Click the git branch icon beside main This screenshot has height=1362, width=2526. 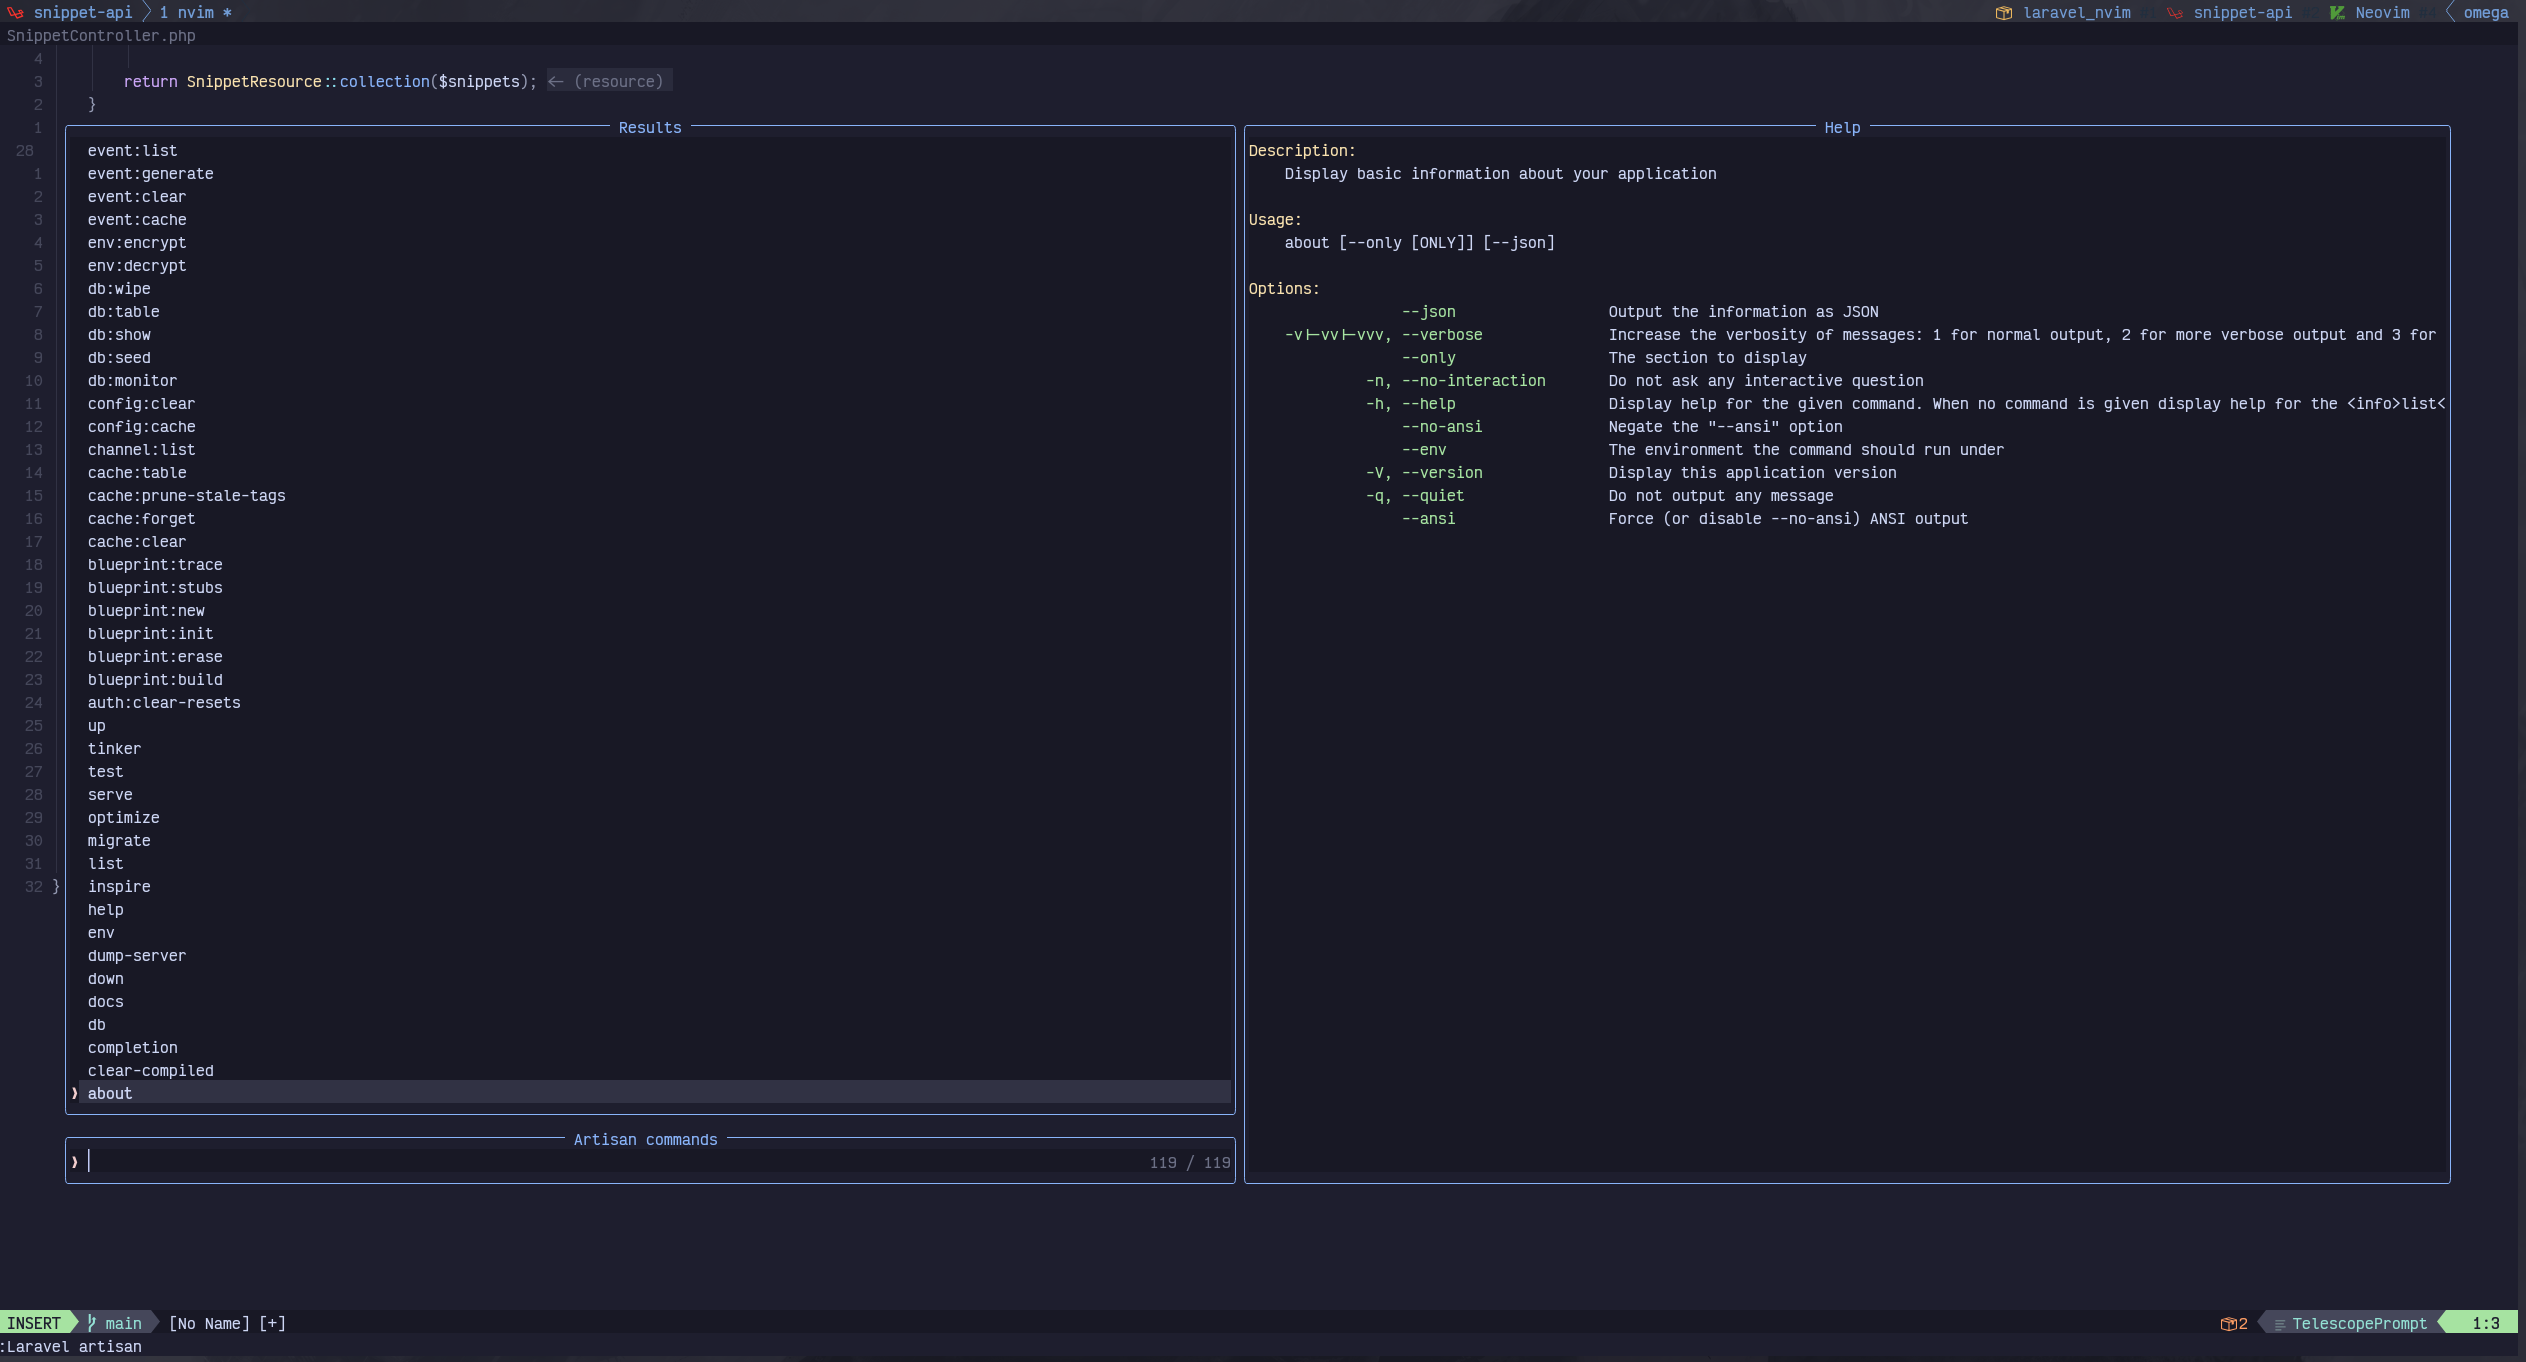coord(92,1323)
